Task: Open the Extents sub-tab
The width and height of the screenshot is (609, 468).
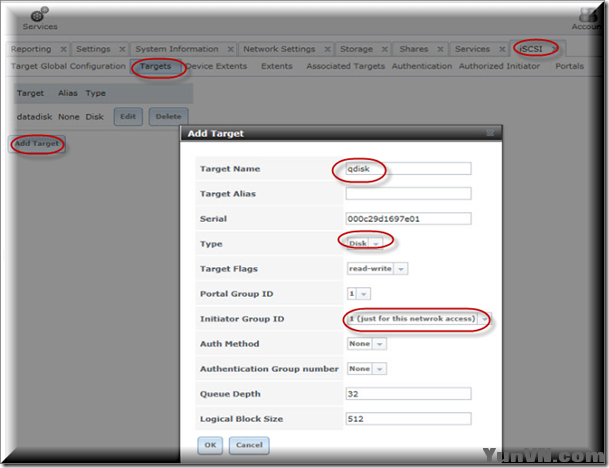Action: 277,66
